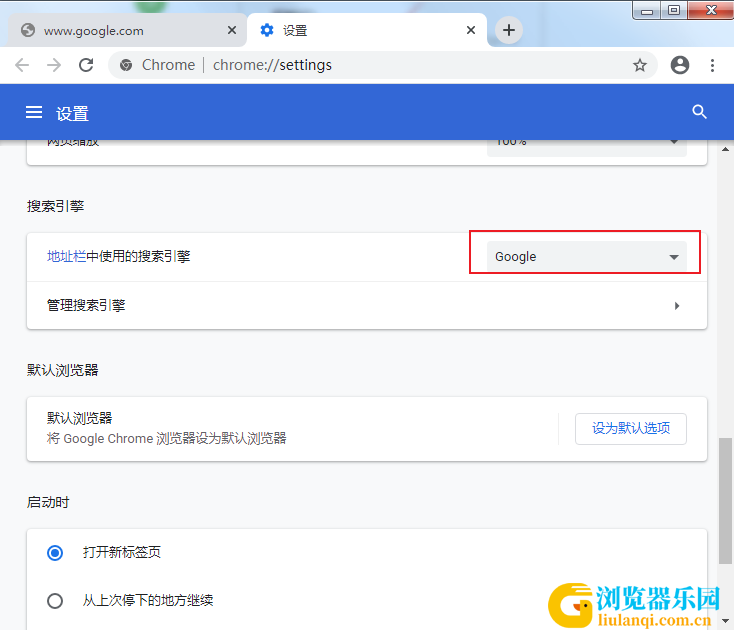Viewport: 734px width, 630px height.
Task: Click scrollbar up arrow
Action: (x=725, y=149)
